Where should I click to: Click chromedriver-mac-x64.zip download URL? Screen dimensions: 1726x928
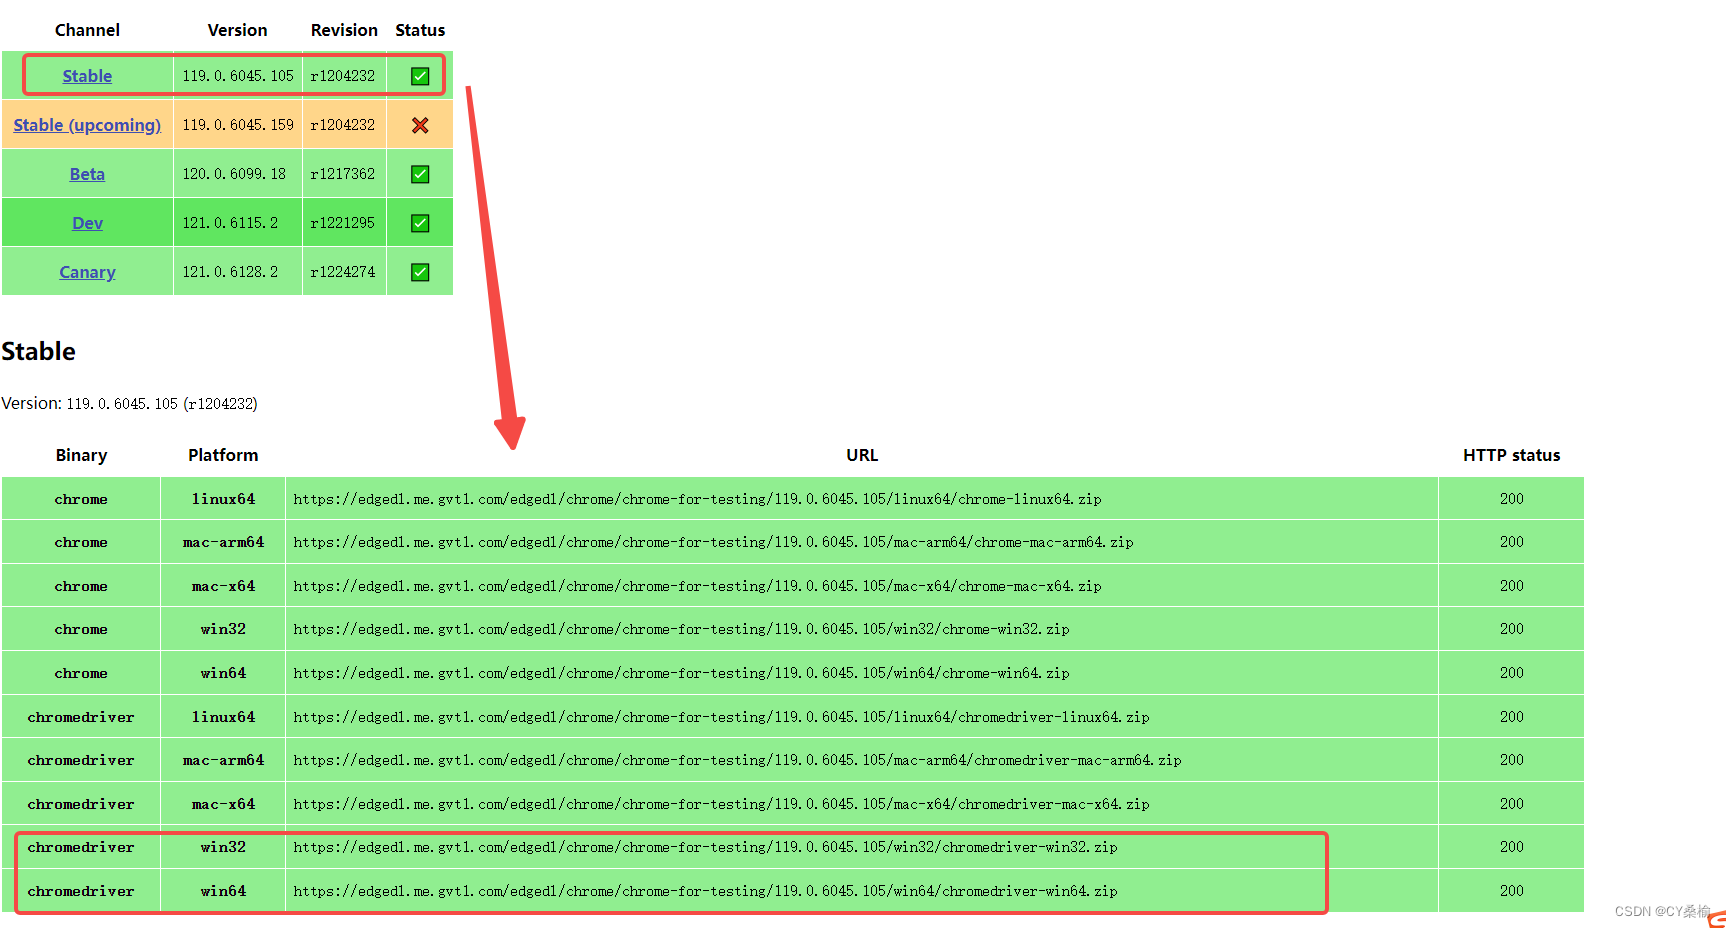pyautogui.click(x=721, y=804)
